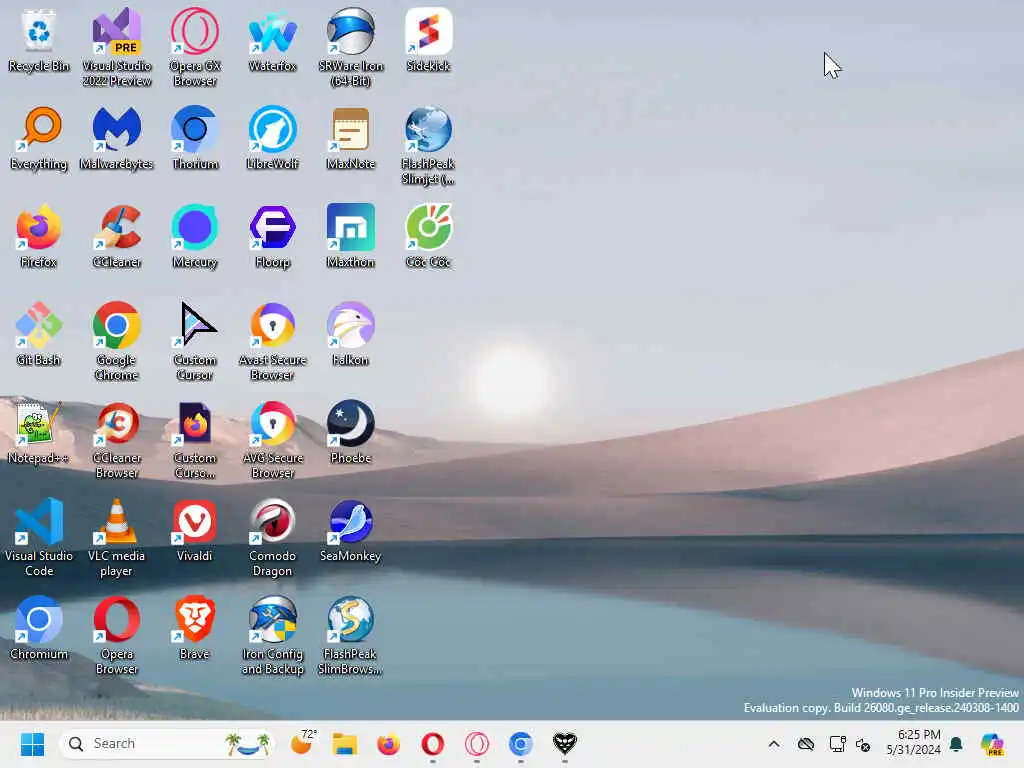This screenshot has width=1024, height=768.
Task: Select the Visual Studio Code shortcut
Action: click(39, 537)
